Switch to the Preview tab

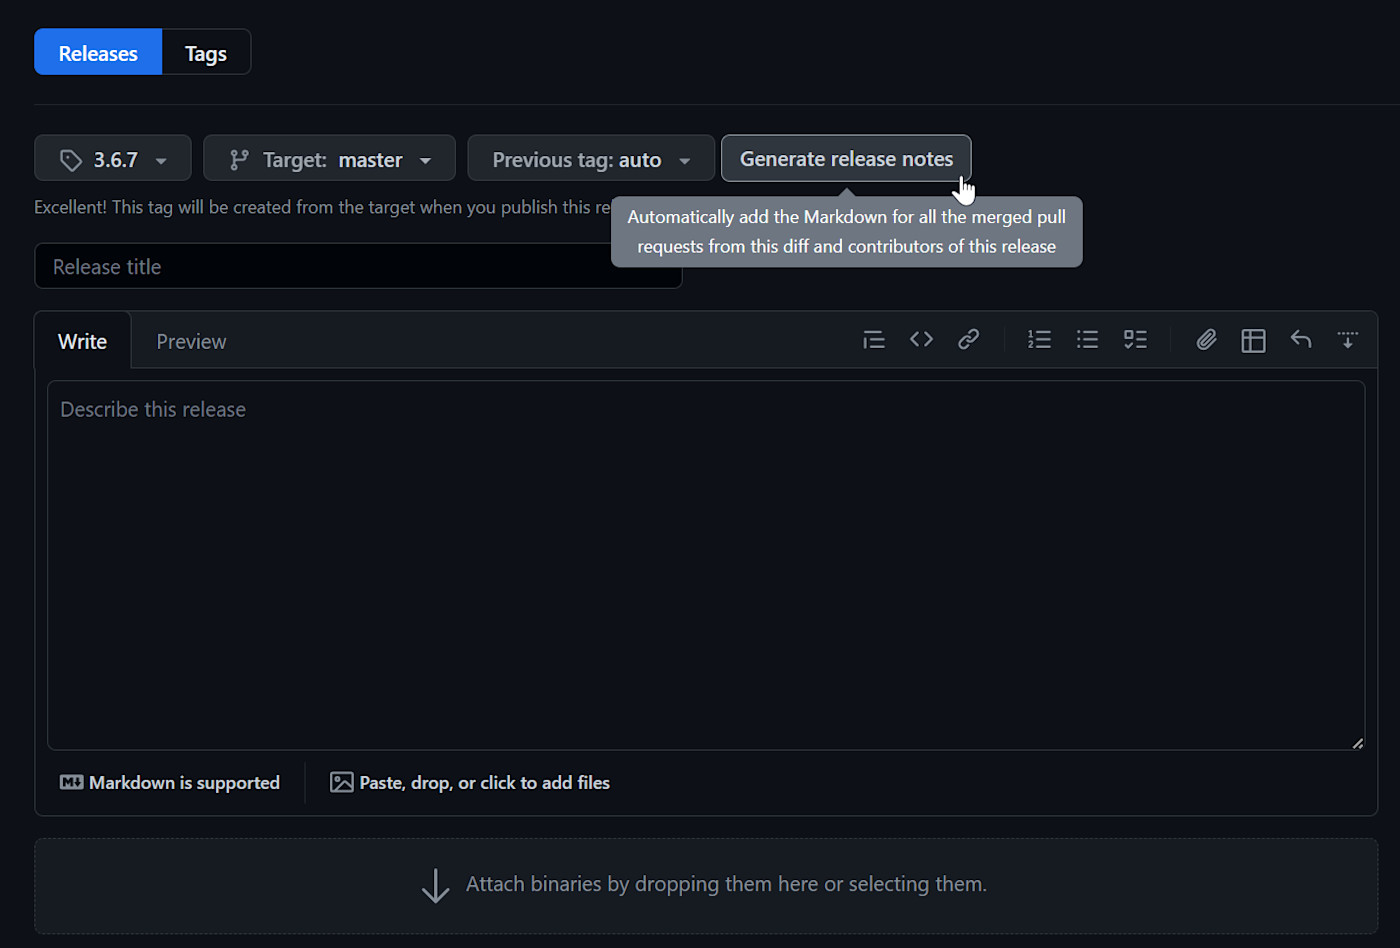pyautogui.click(x=191, y=342)
